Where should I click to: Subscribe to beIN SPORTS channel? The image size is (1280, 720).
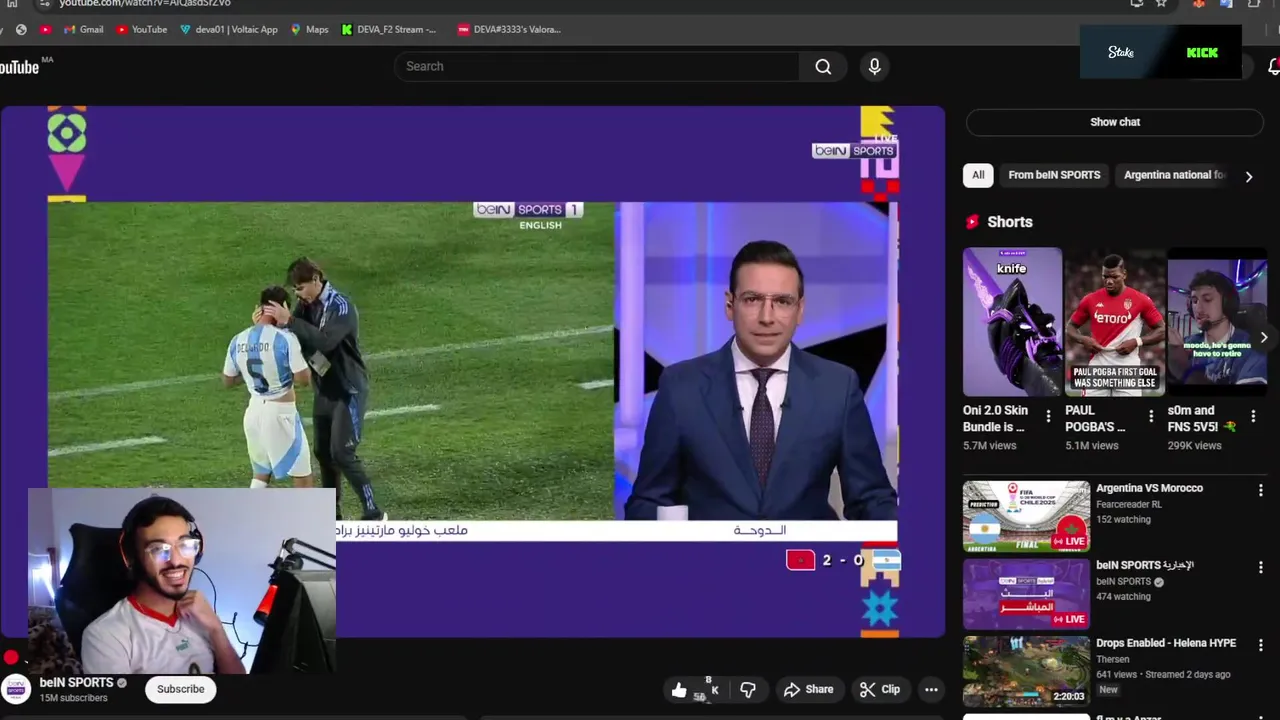click(181, 689)
